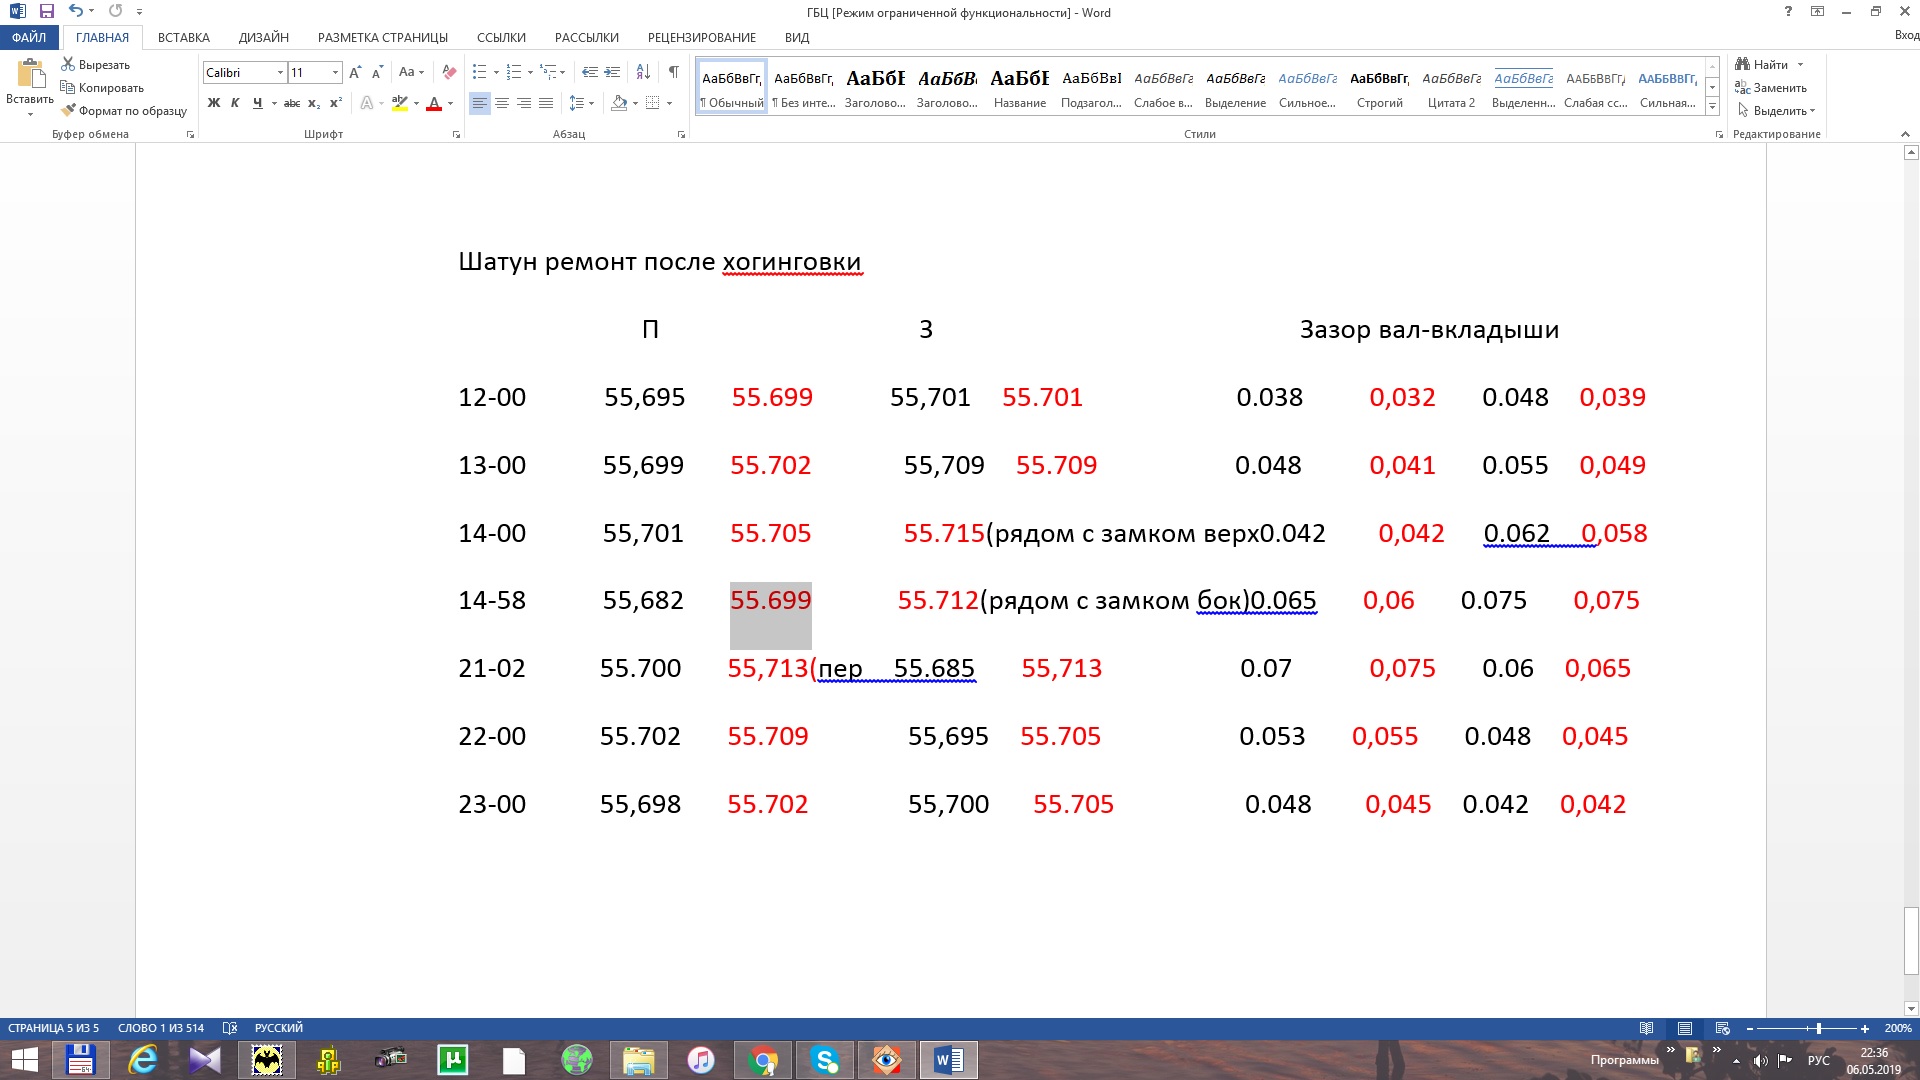Open the Calibri font name dropdown
The height and width of the screenshot is (1080, 1920).
click(x=280, y=72)
